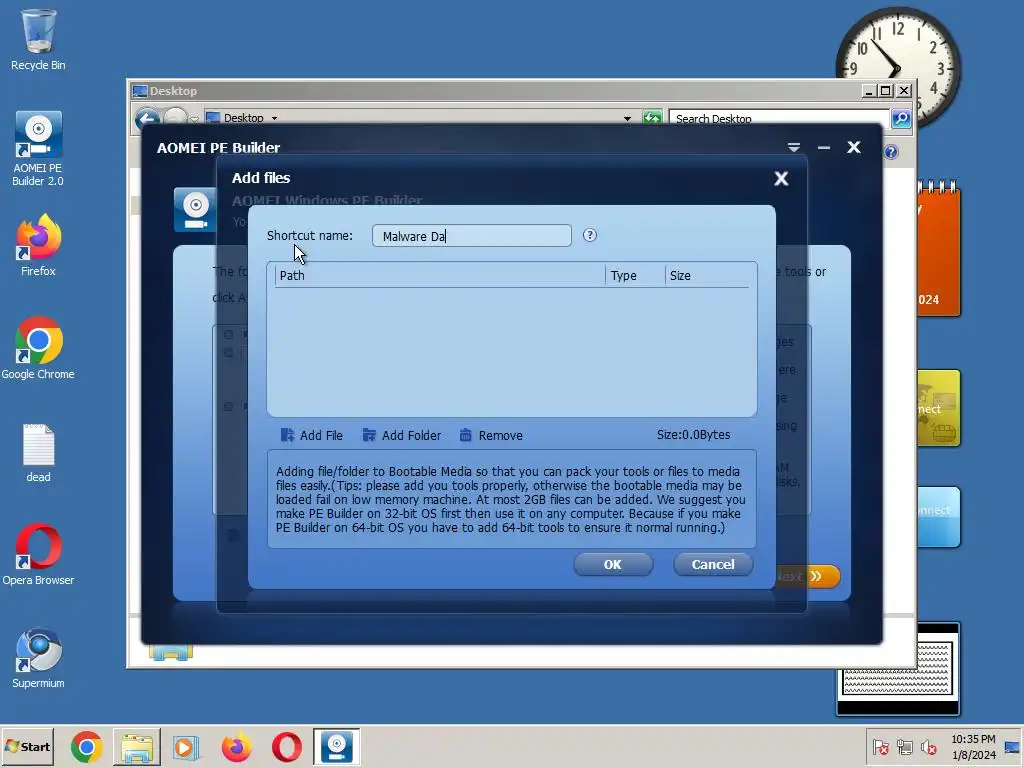
Task: Click the orange calendar gadget
Action: 939,249
